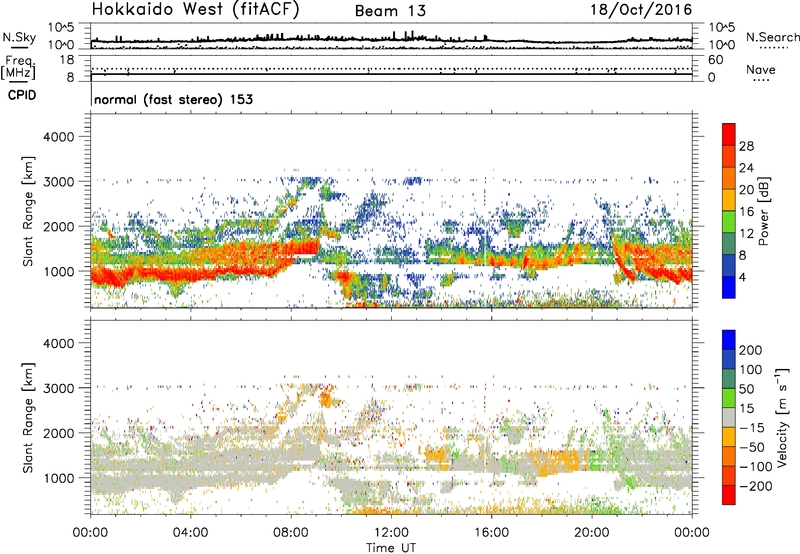This screenshot has height=554, width=800.
Task: Click the '04:00' time tick label
Action: pos(190,533)
